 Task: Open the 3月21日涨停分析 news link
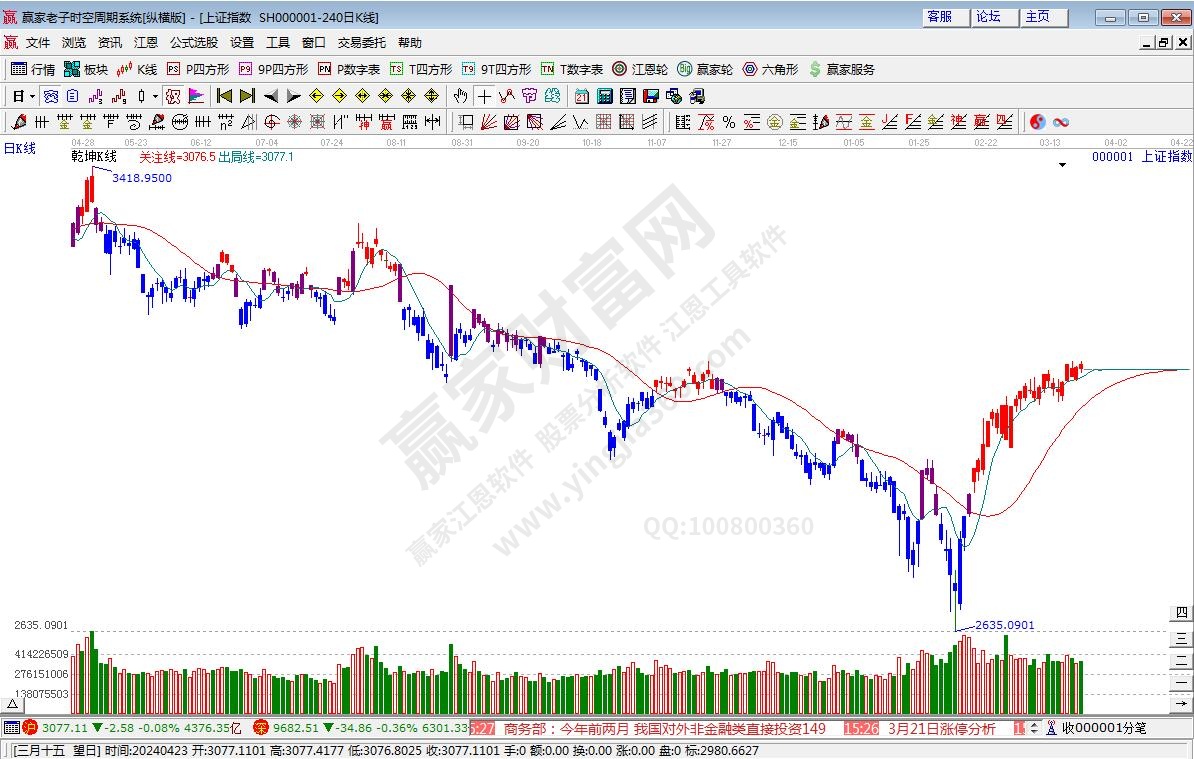coord(940,728)
